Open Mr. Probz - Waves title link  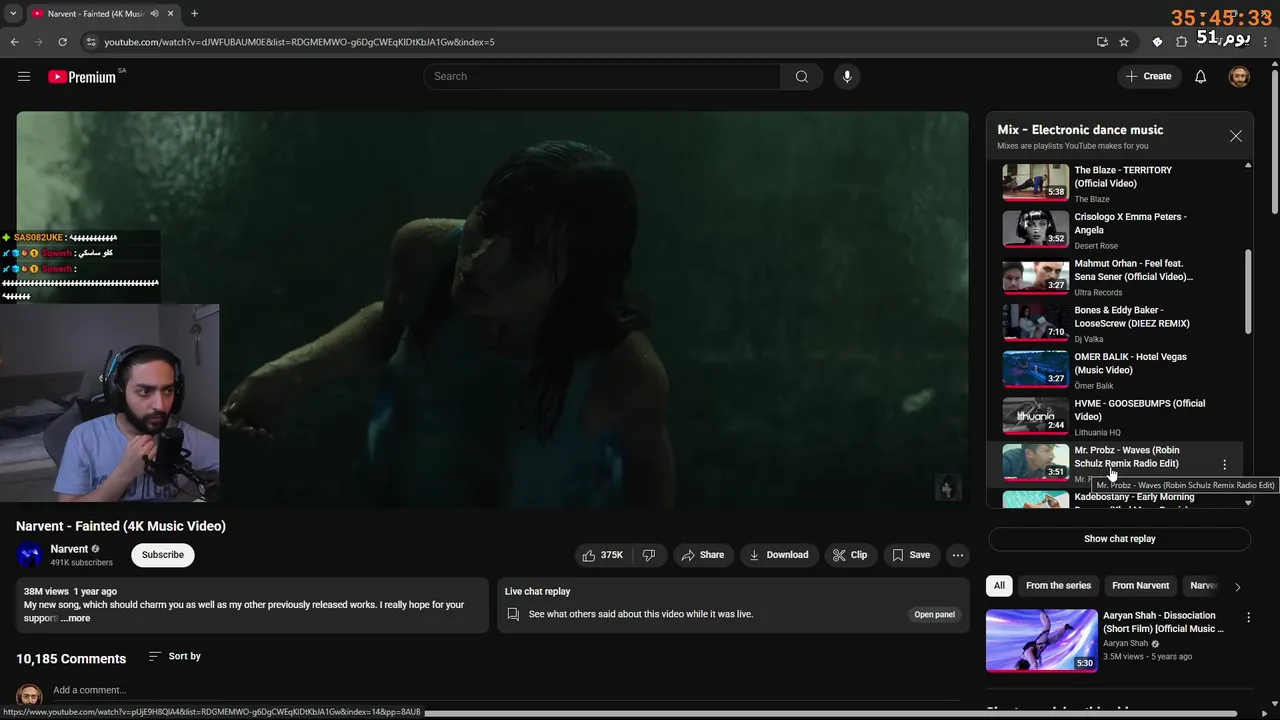pyautogui.click(x=1127, y=457)
